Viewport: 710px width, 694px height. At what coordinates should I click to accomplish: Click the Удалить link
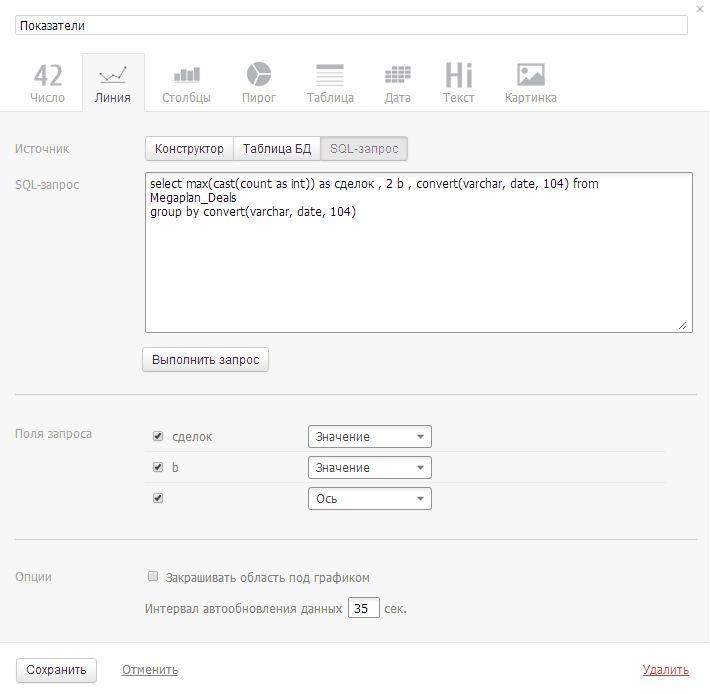point(665,670)
